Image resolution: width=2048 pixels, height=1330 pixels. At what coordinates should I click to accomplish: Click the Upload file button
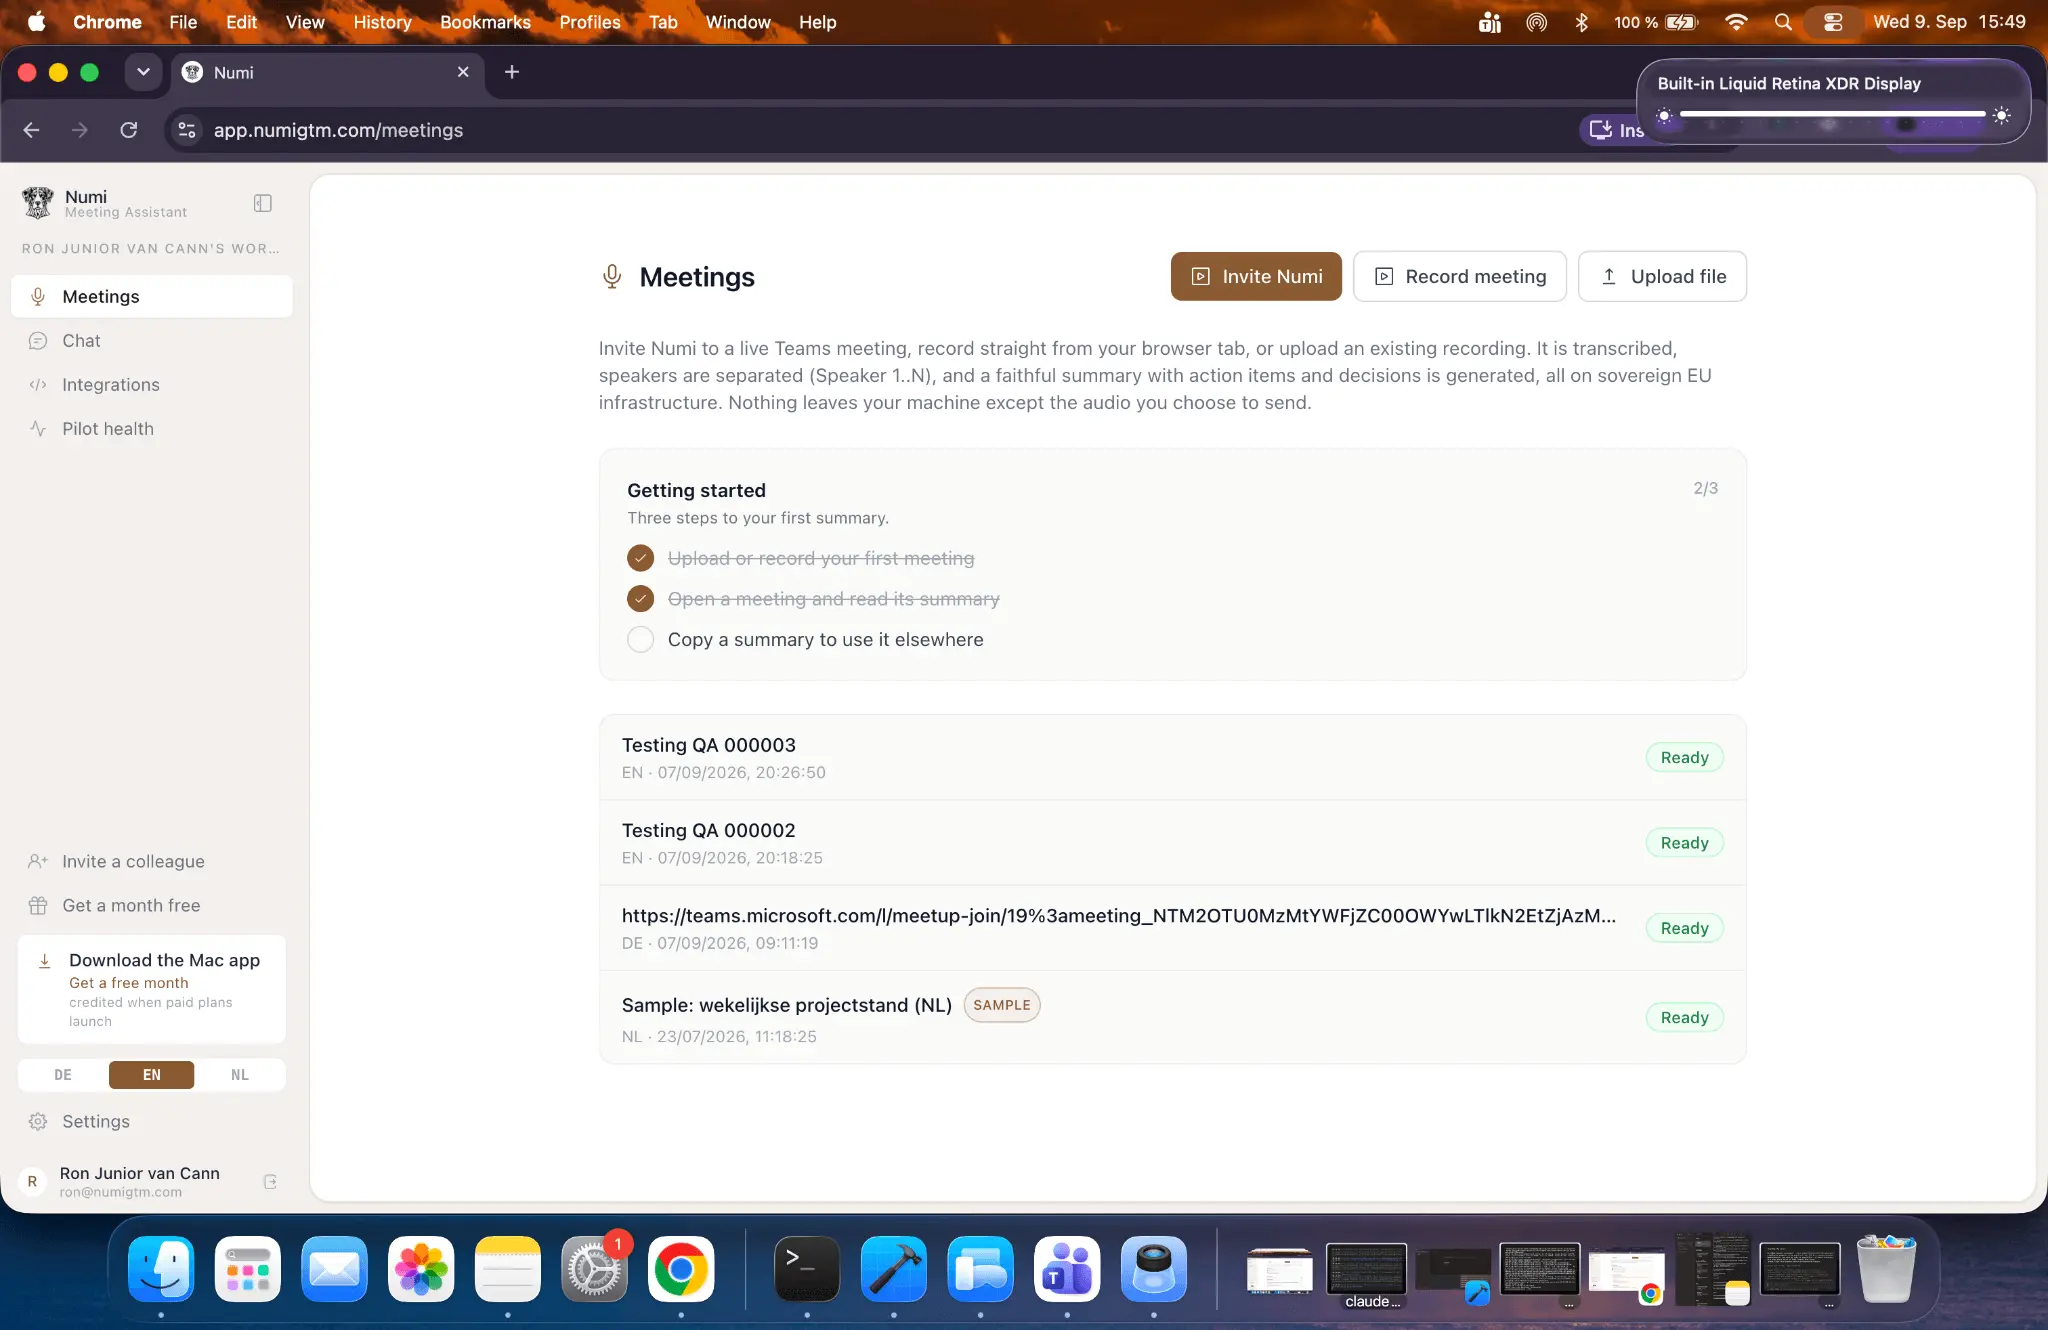[1662, 276]
